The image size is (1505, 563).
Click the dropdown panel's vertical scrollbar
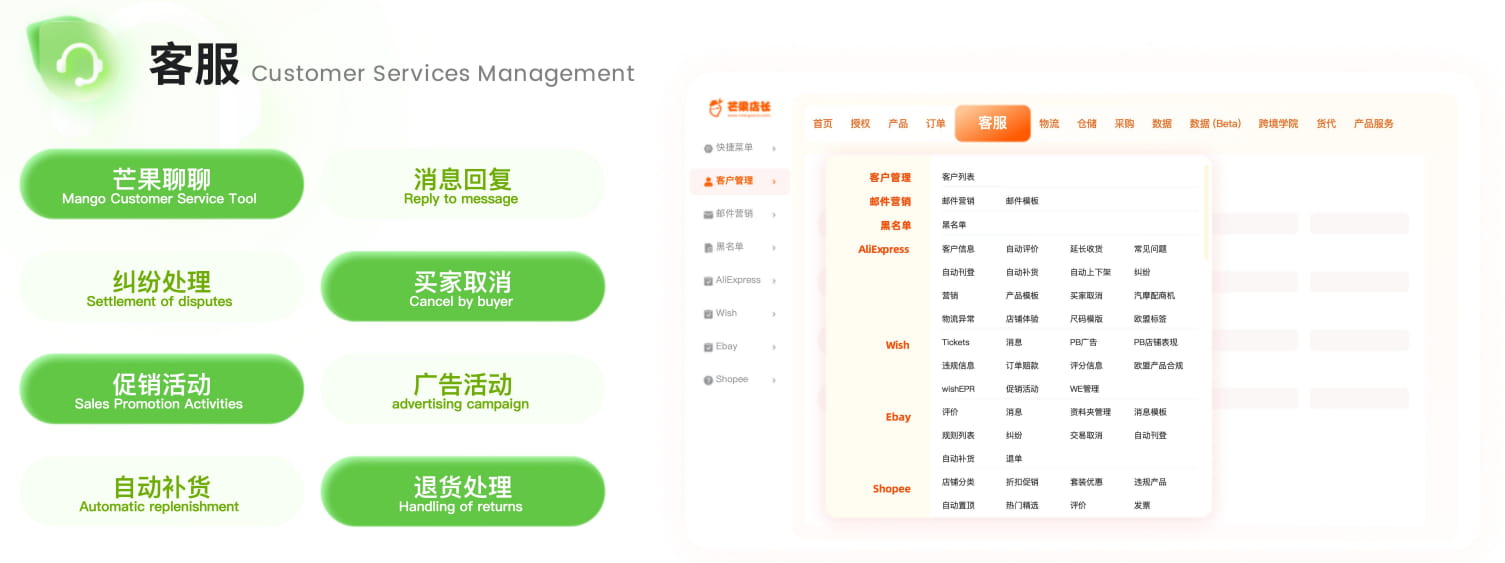coord(1206,210)
